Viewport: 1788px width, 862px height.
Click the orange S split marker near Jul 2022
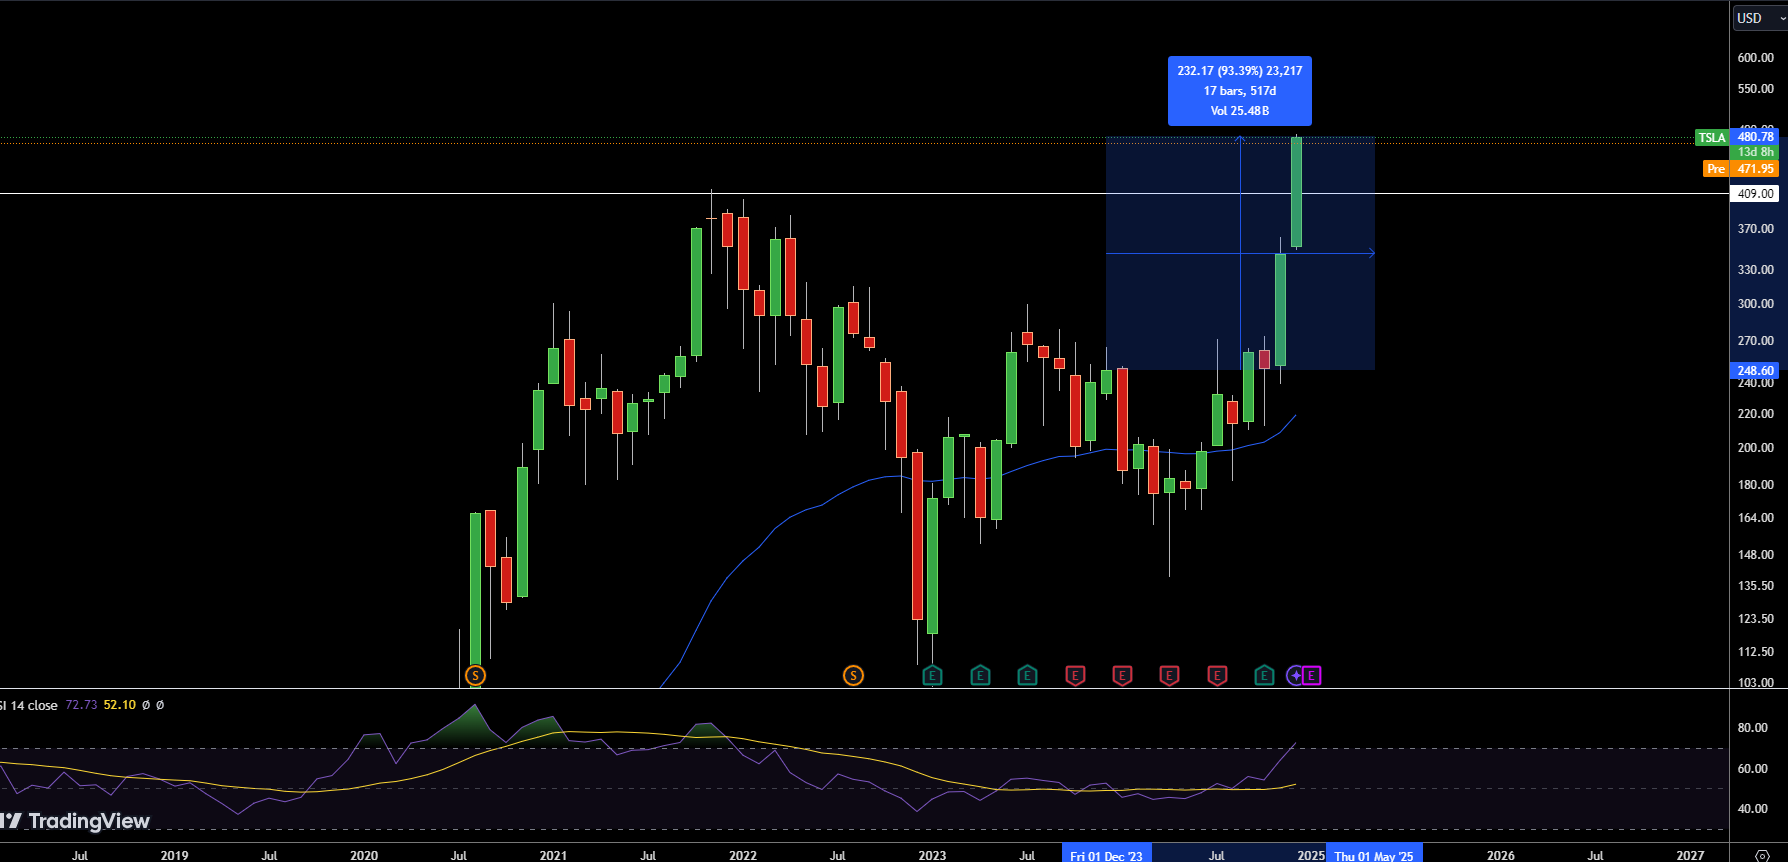[853, 676]
